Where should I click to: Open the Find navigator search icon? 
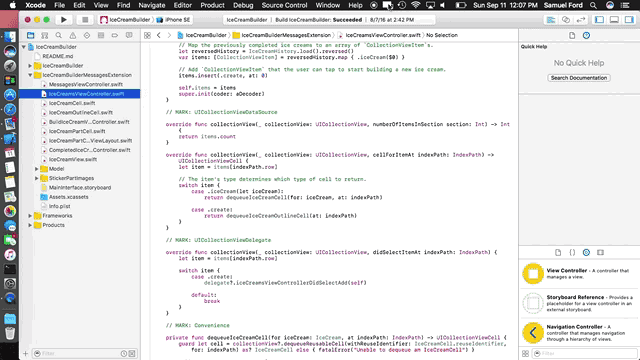click(x=58, y=36)
